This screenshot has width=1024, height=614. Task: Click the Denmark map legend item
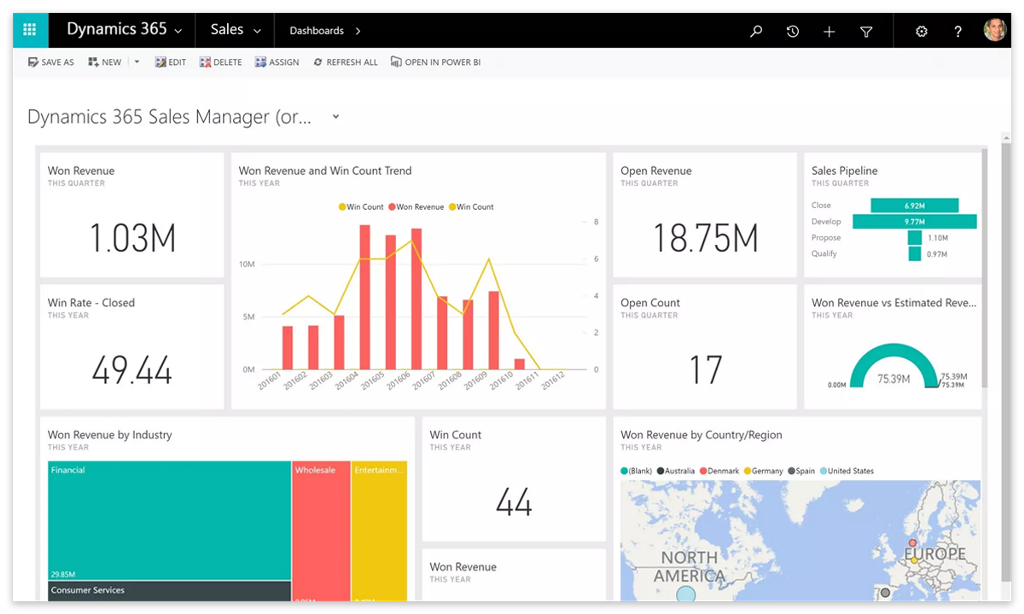[719, 471]
